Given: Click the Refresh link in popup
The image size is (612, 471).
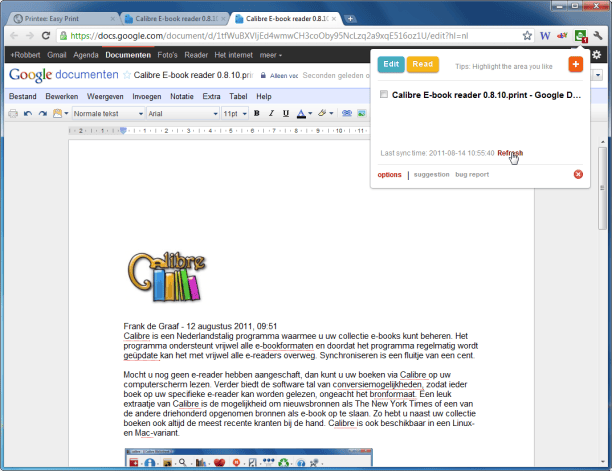Looking at the screenshot, I should 510,153.
